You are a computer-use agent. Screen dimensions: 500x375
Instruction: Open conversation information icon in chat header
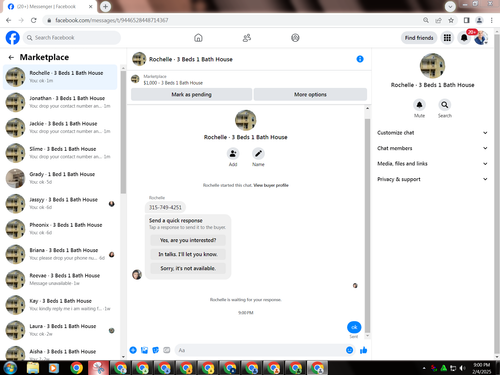pos(360,59)
